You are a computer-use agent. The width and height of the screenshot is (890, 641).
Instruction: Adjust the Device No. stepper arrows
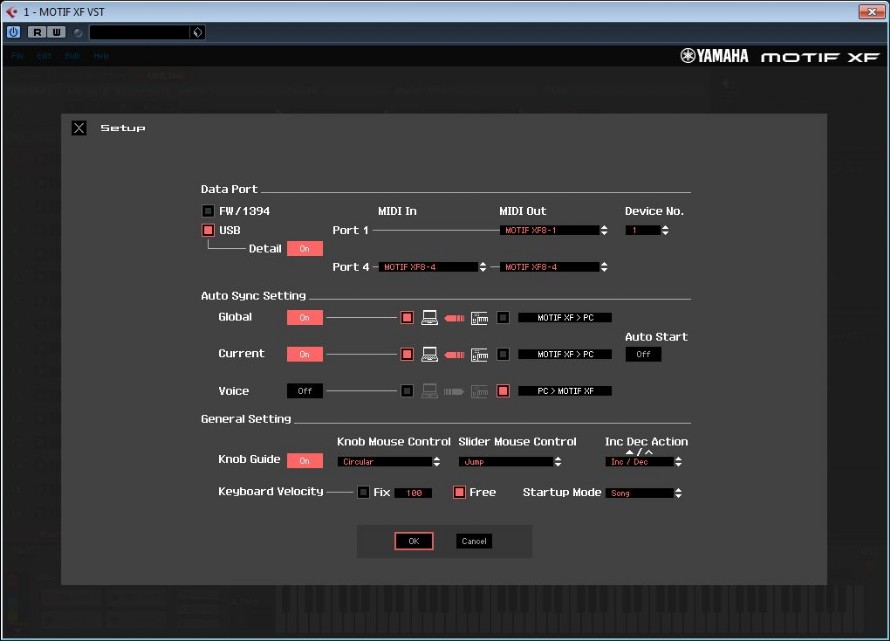tap(665, 230)
